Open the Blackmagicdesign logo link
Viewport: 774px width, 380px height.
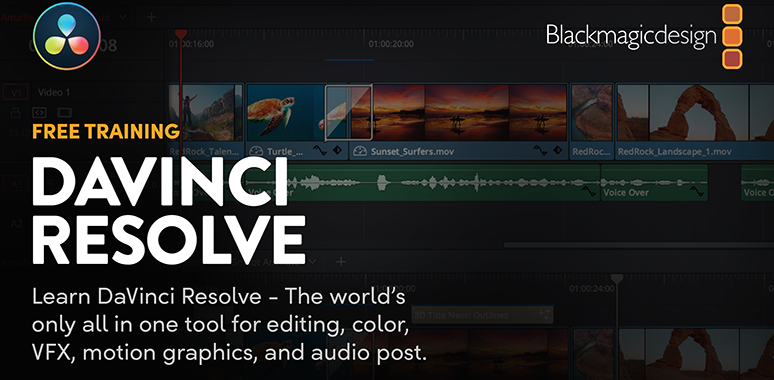point(644,36)
